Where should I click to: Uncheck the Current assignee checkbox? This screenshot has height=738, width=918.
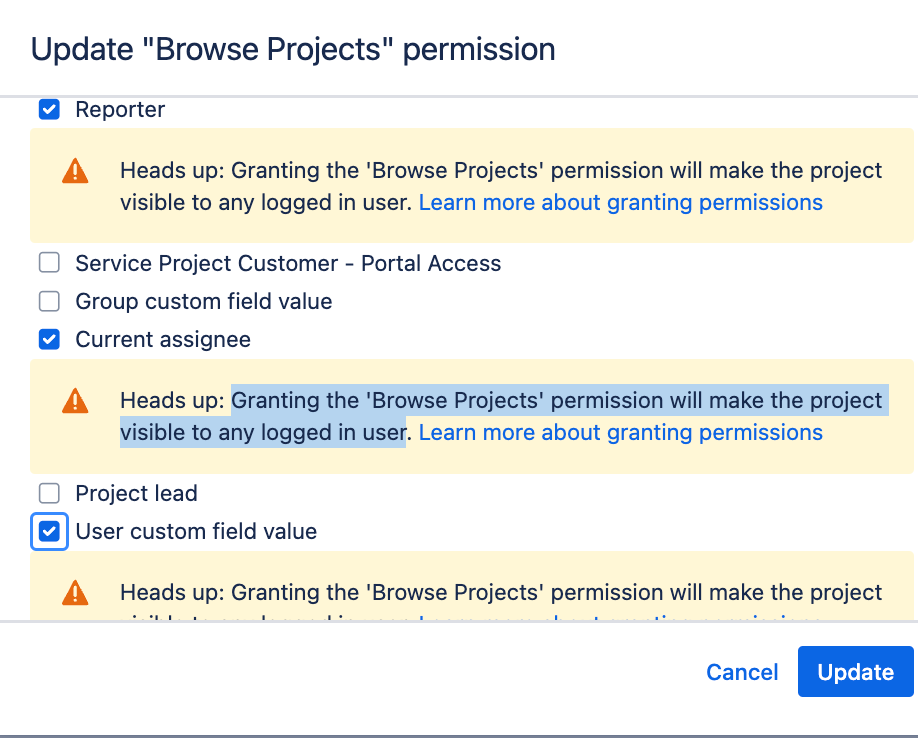coord(49,340)
